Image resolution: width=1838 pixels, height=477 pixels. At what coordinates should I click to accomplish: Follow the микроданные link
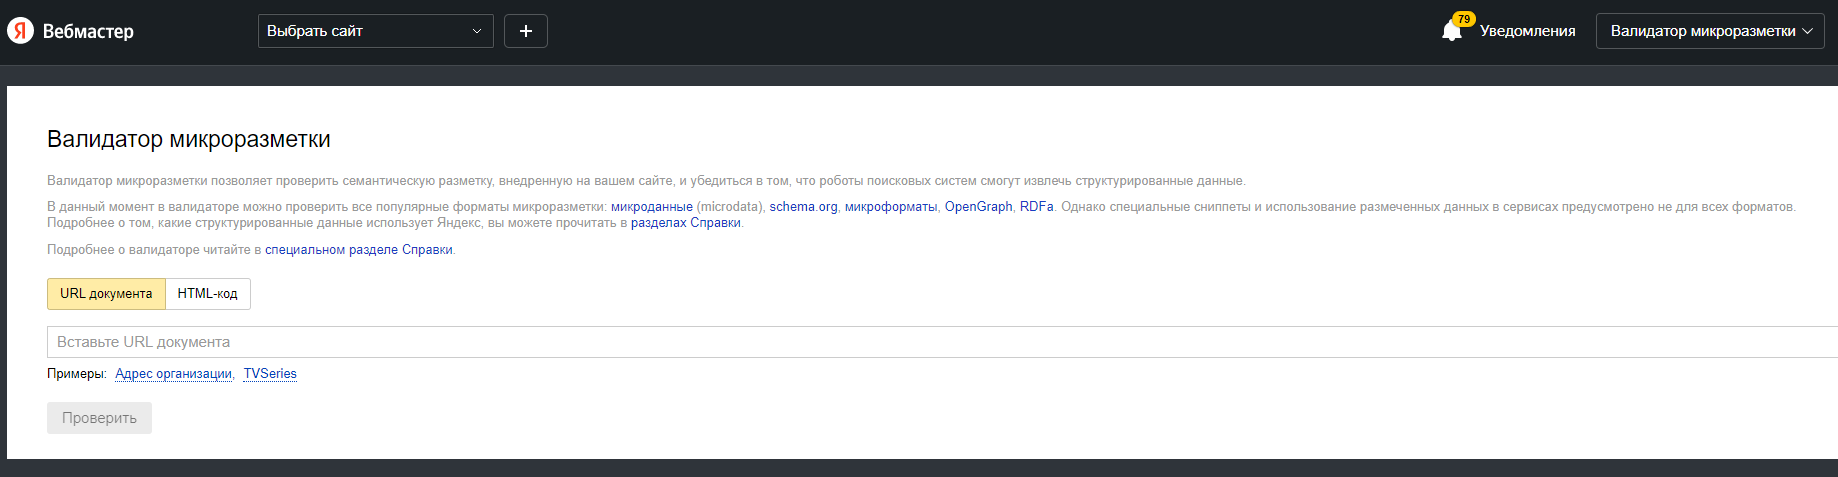pos(652,207)
